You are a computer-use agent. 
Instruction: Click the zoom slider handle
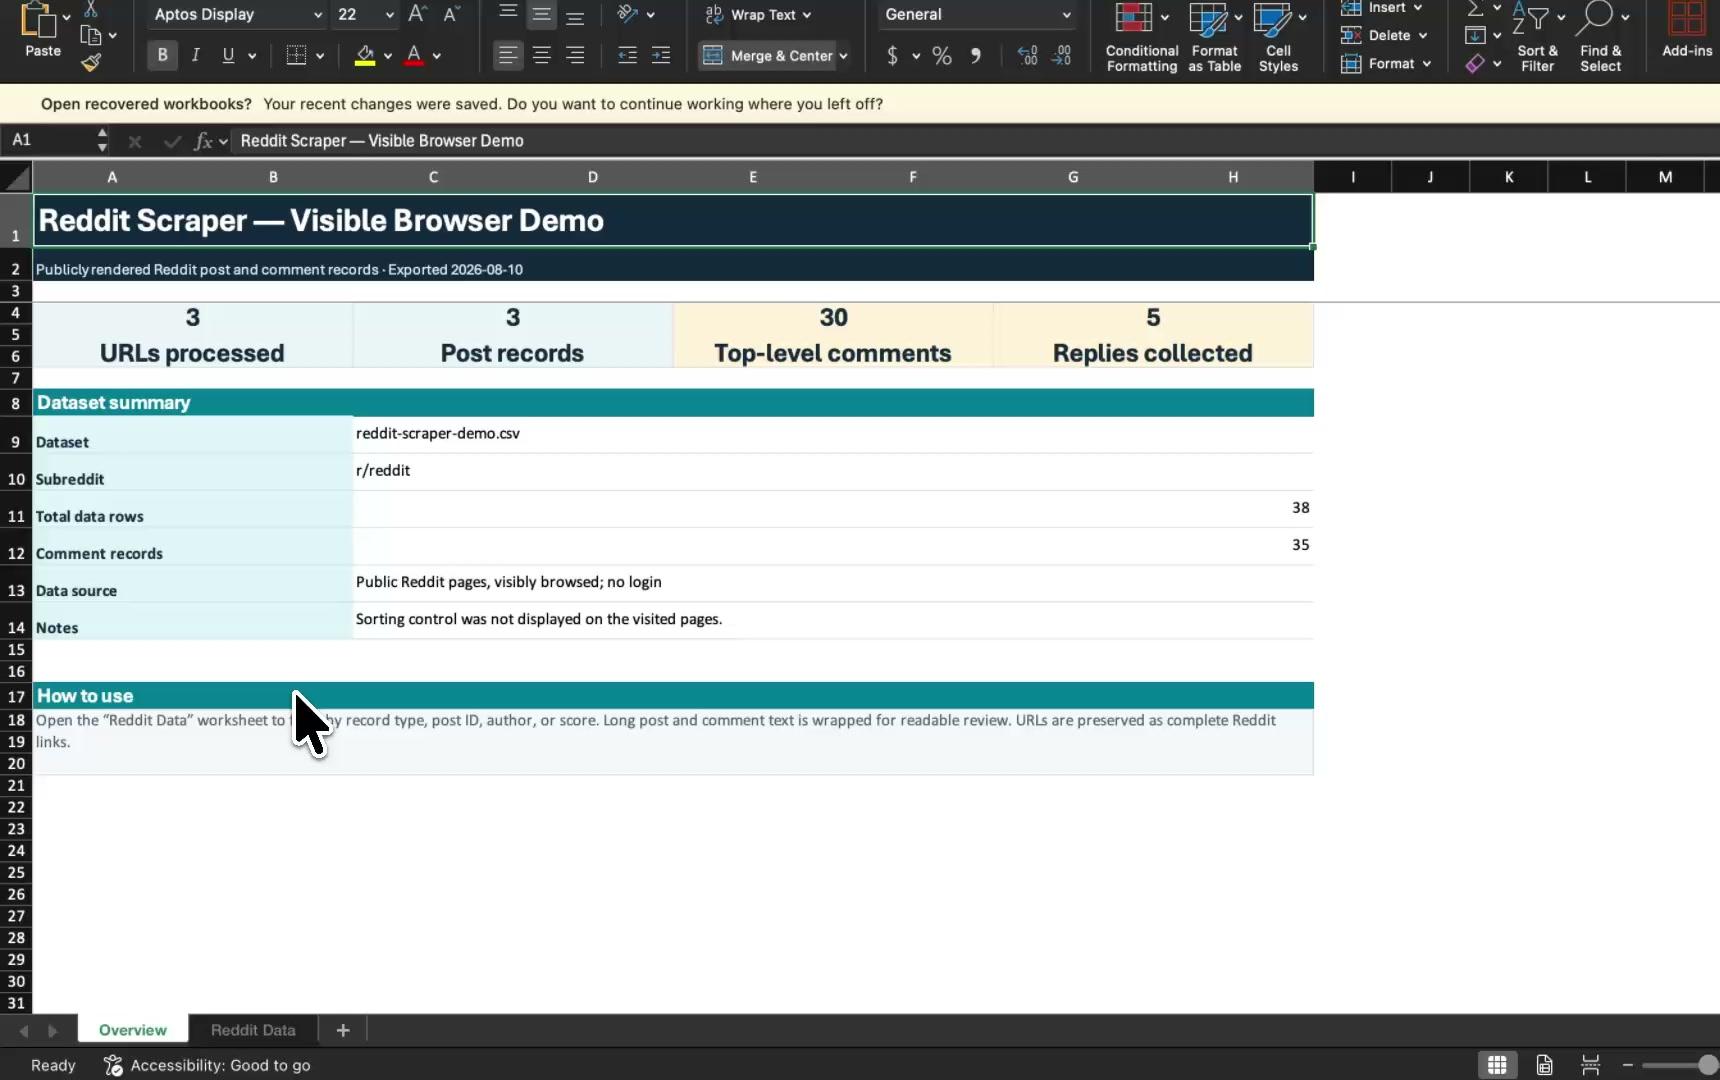tap(1709, 1065)
